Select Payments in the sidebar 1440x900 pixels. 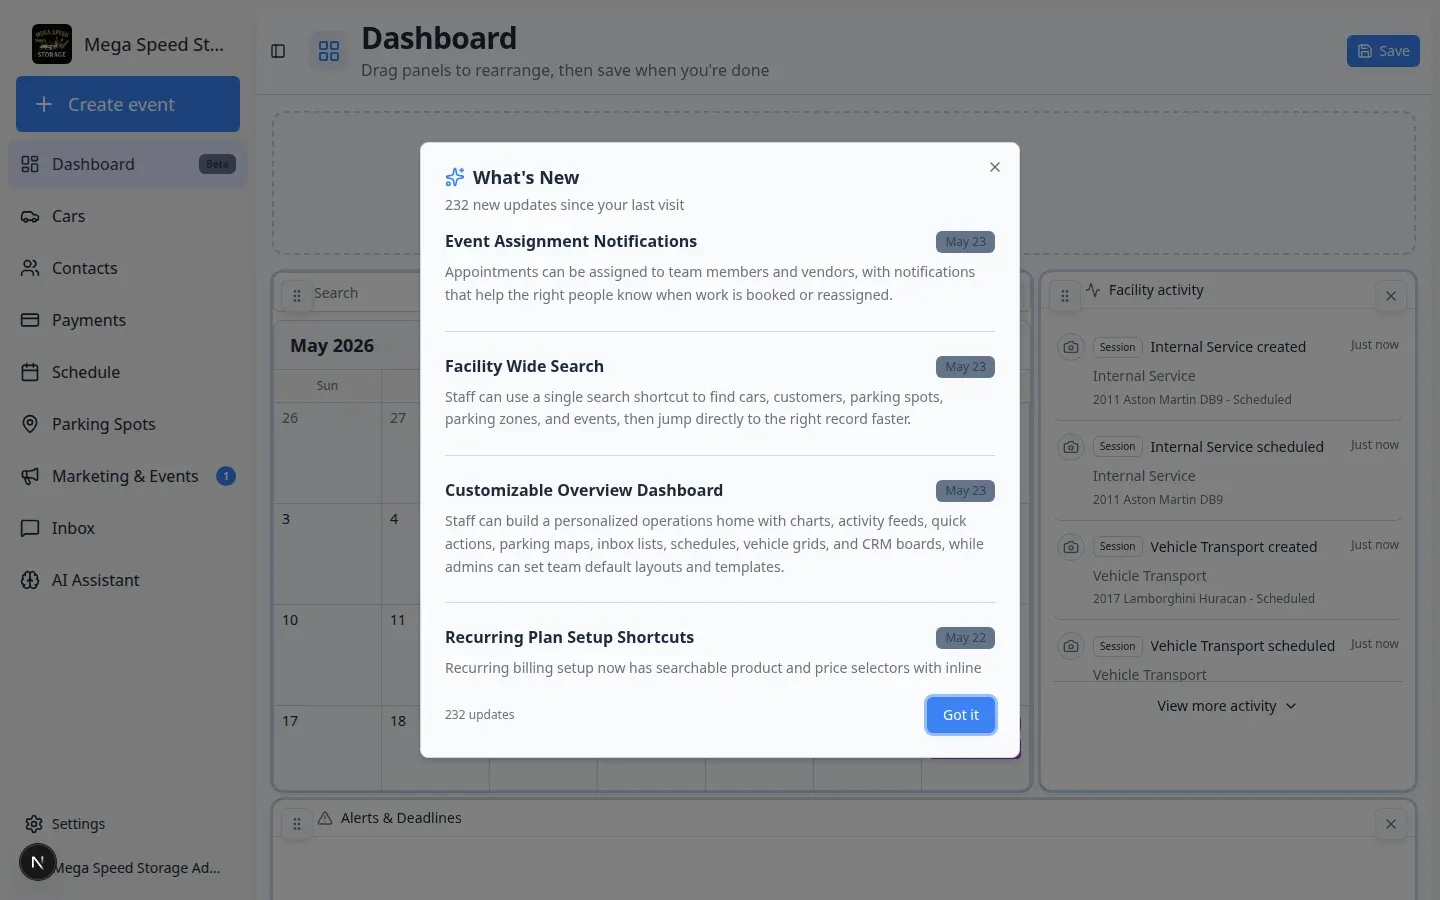tap(128, 320)
